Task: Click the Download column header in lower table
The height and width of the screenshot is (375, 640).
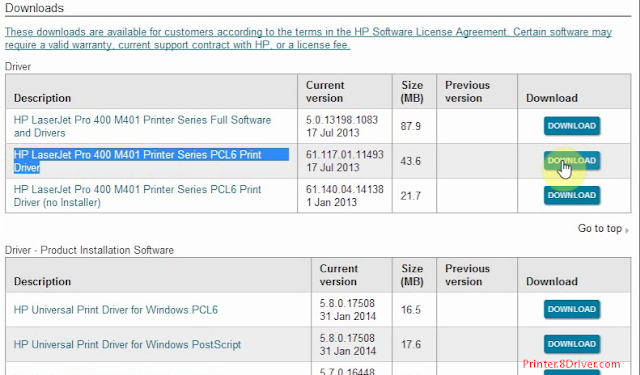Action: (x=551, y=282)
